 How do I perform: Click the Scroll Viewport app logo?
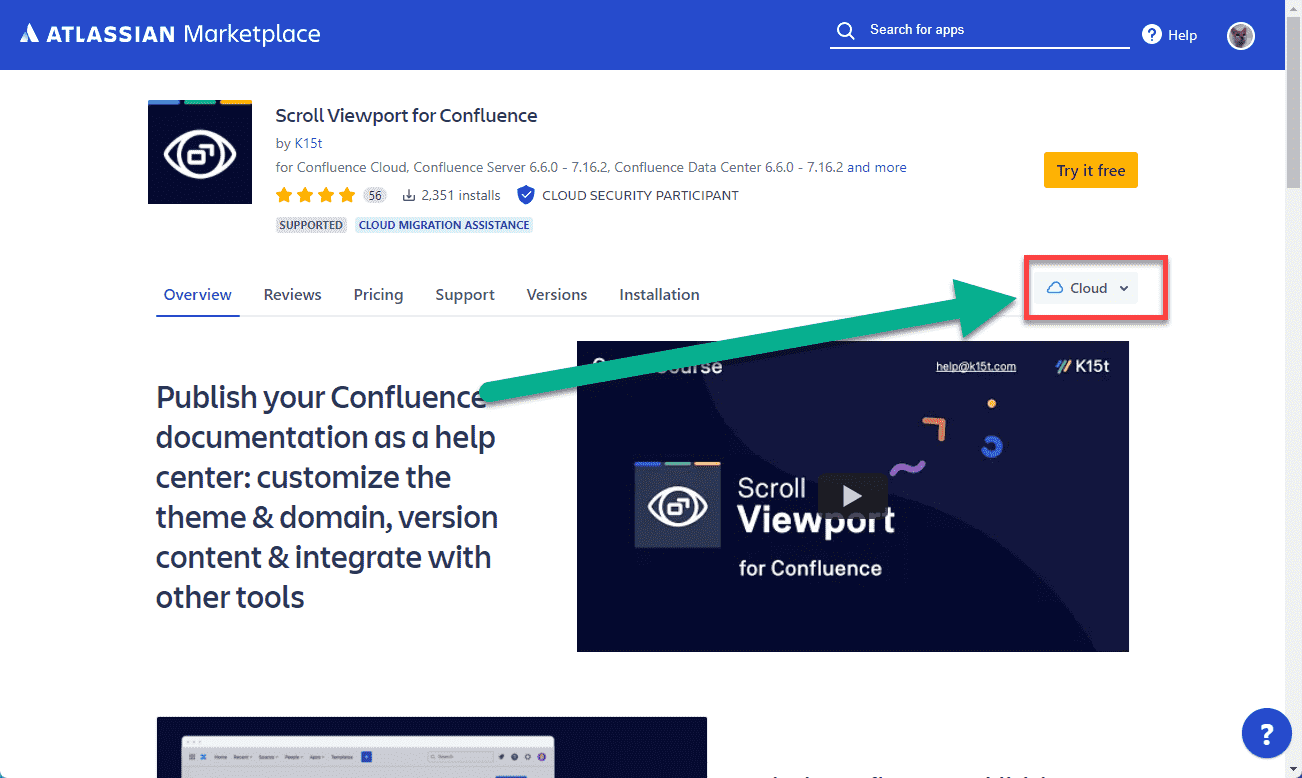click(x=200, y=152)
